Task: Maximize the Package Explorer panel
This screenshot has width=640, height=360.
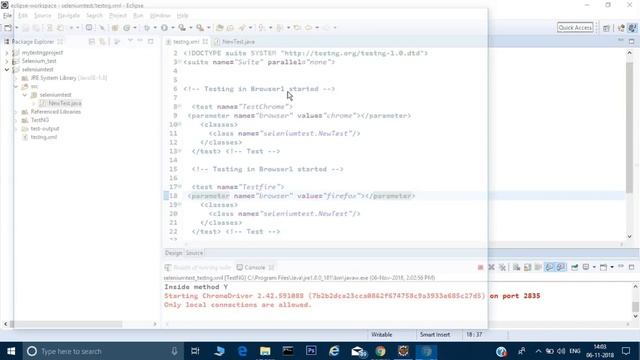Action: 151,41
